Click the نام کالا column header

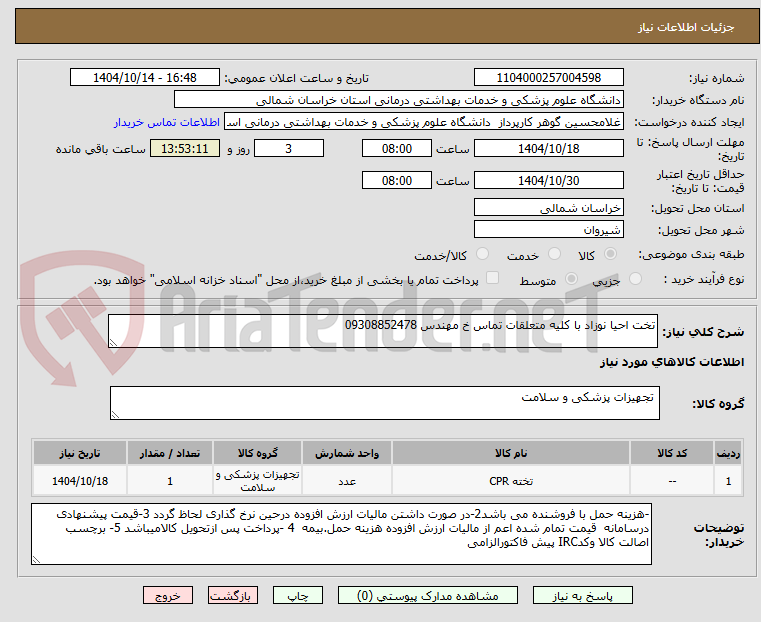[511, 453]
